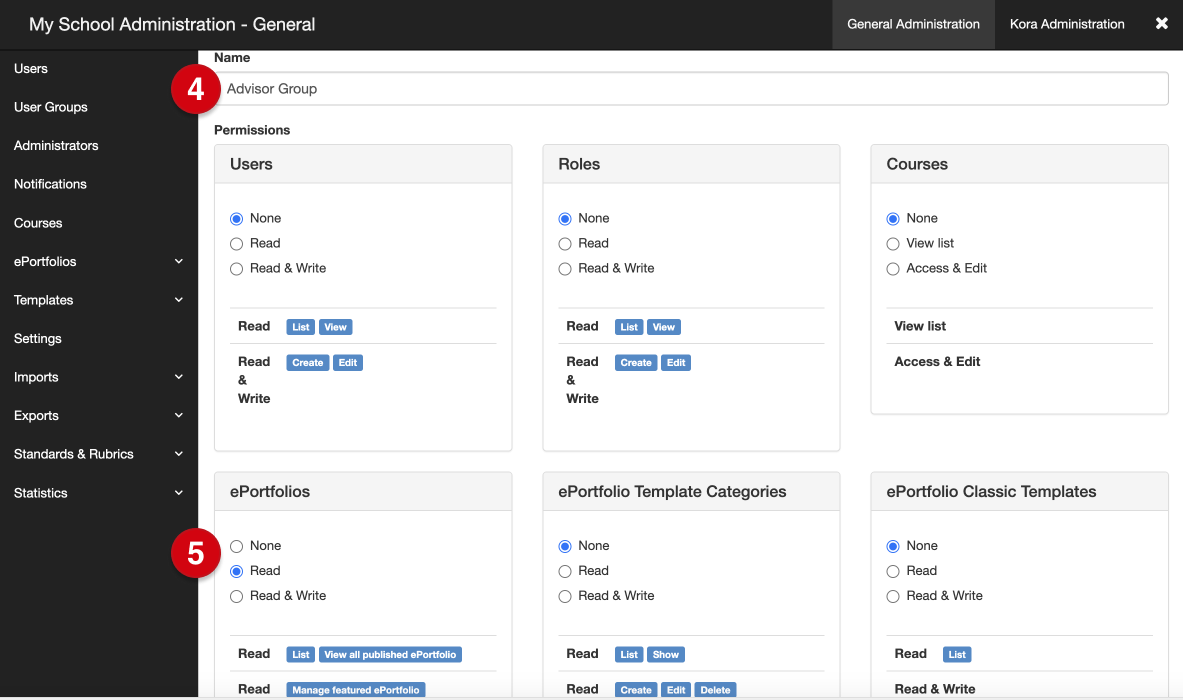
Task: Select Read for ePortfolio Template Categories
Action: 564,571
